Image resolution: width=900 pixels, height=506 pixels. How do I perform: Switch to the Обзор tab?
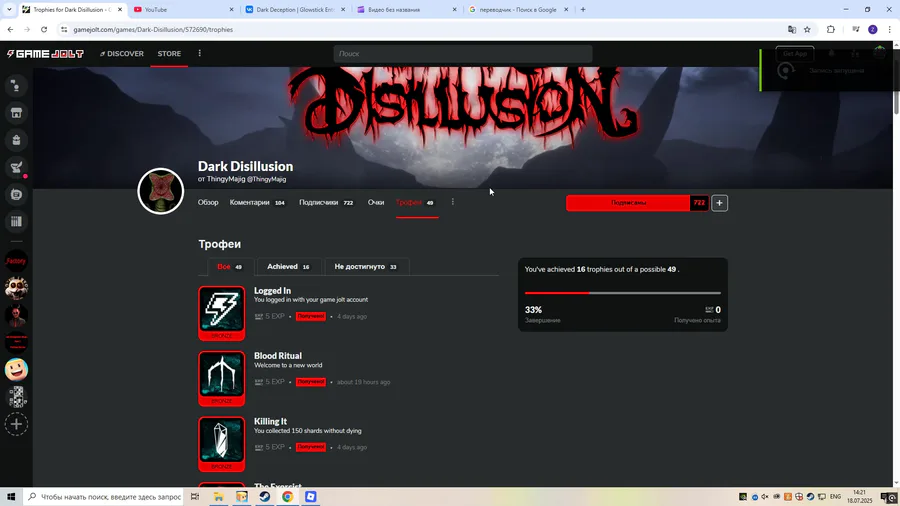tap(208, 203)
